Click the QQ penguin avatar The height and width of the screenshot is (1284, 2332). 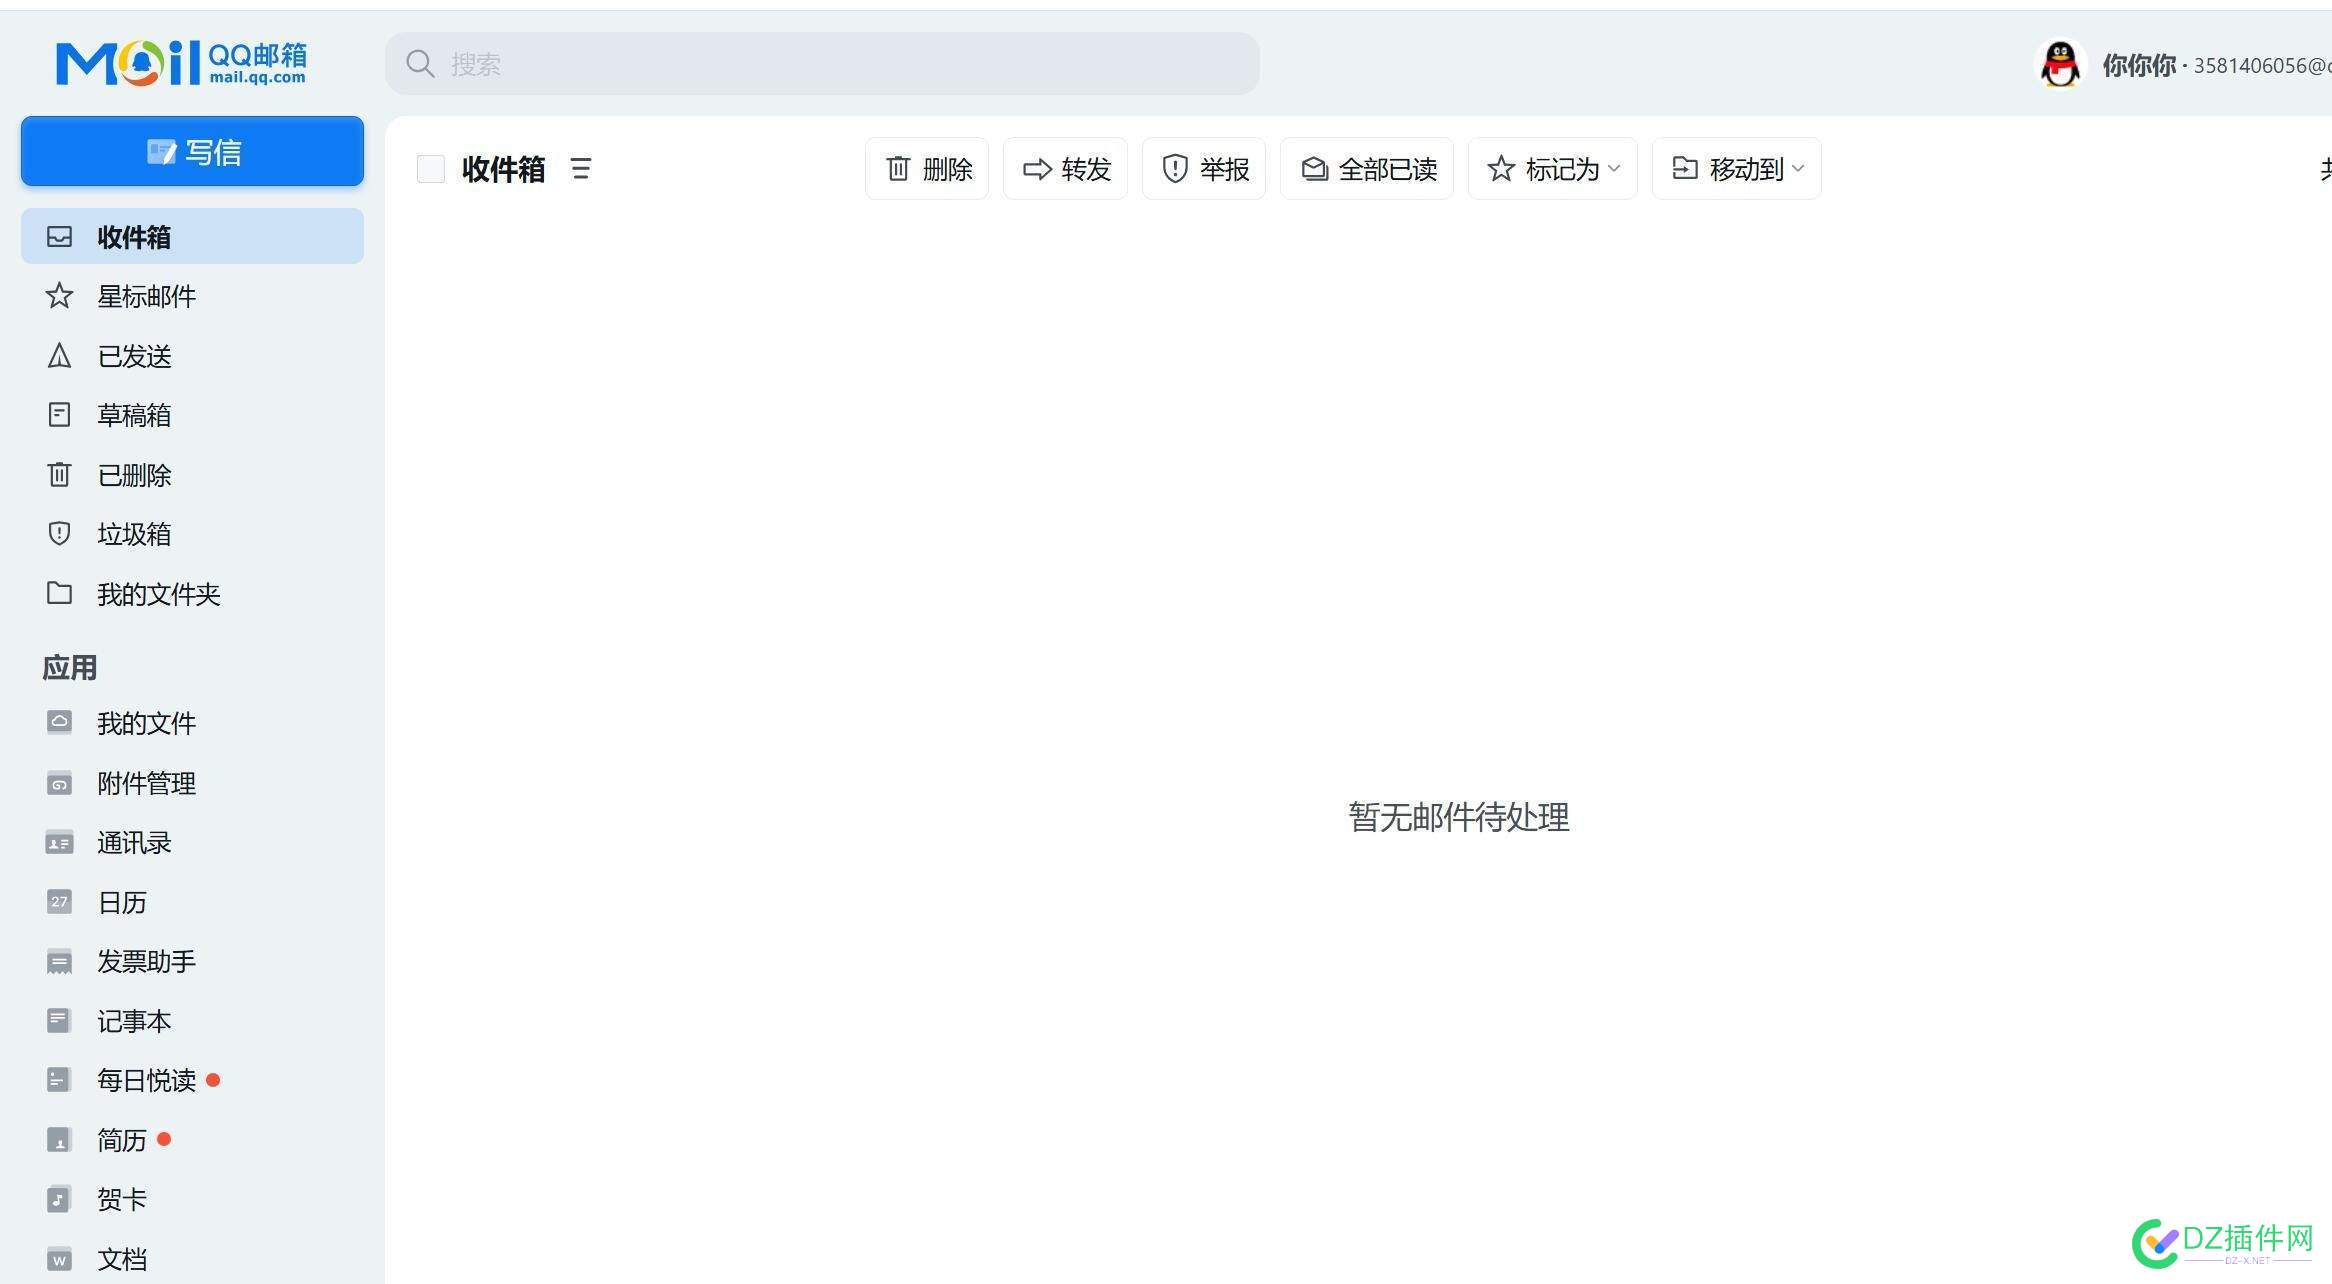2060,65
